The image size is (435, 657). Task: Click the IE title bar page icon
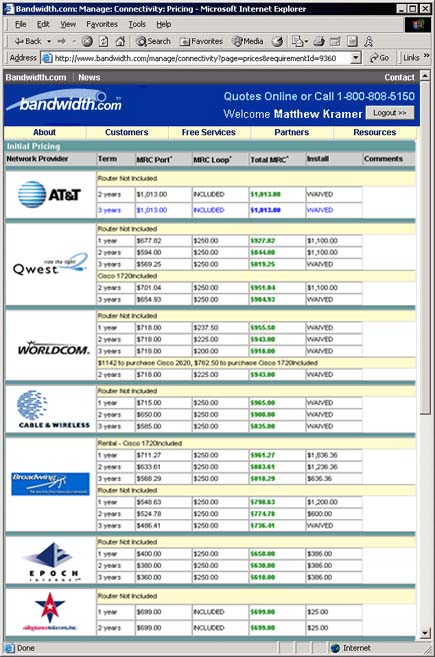coord(9,8)
